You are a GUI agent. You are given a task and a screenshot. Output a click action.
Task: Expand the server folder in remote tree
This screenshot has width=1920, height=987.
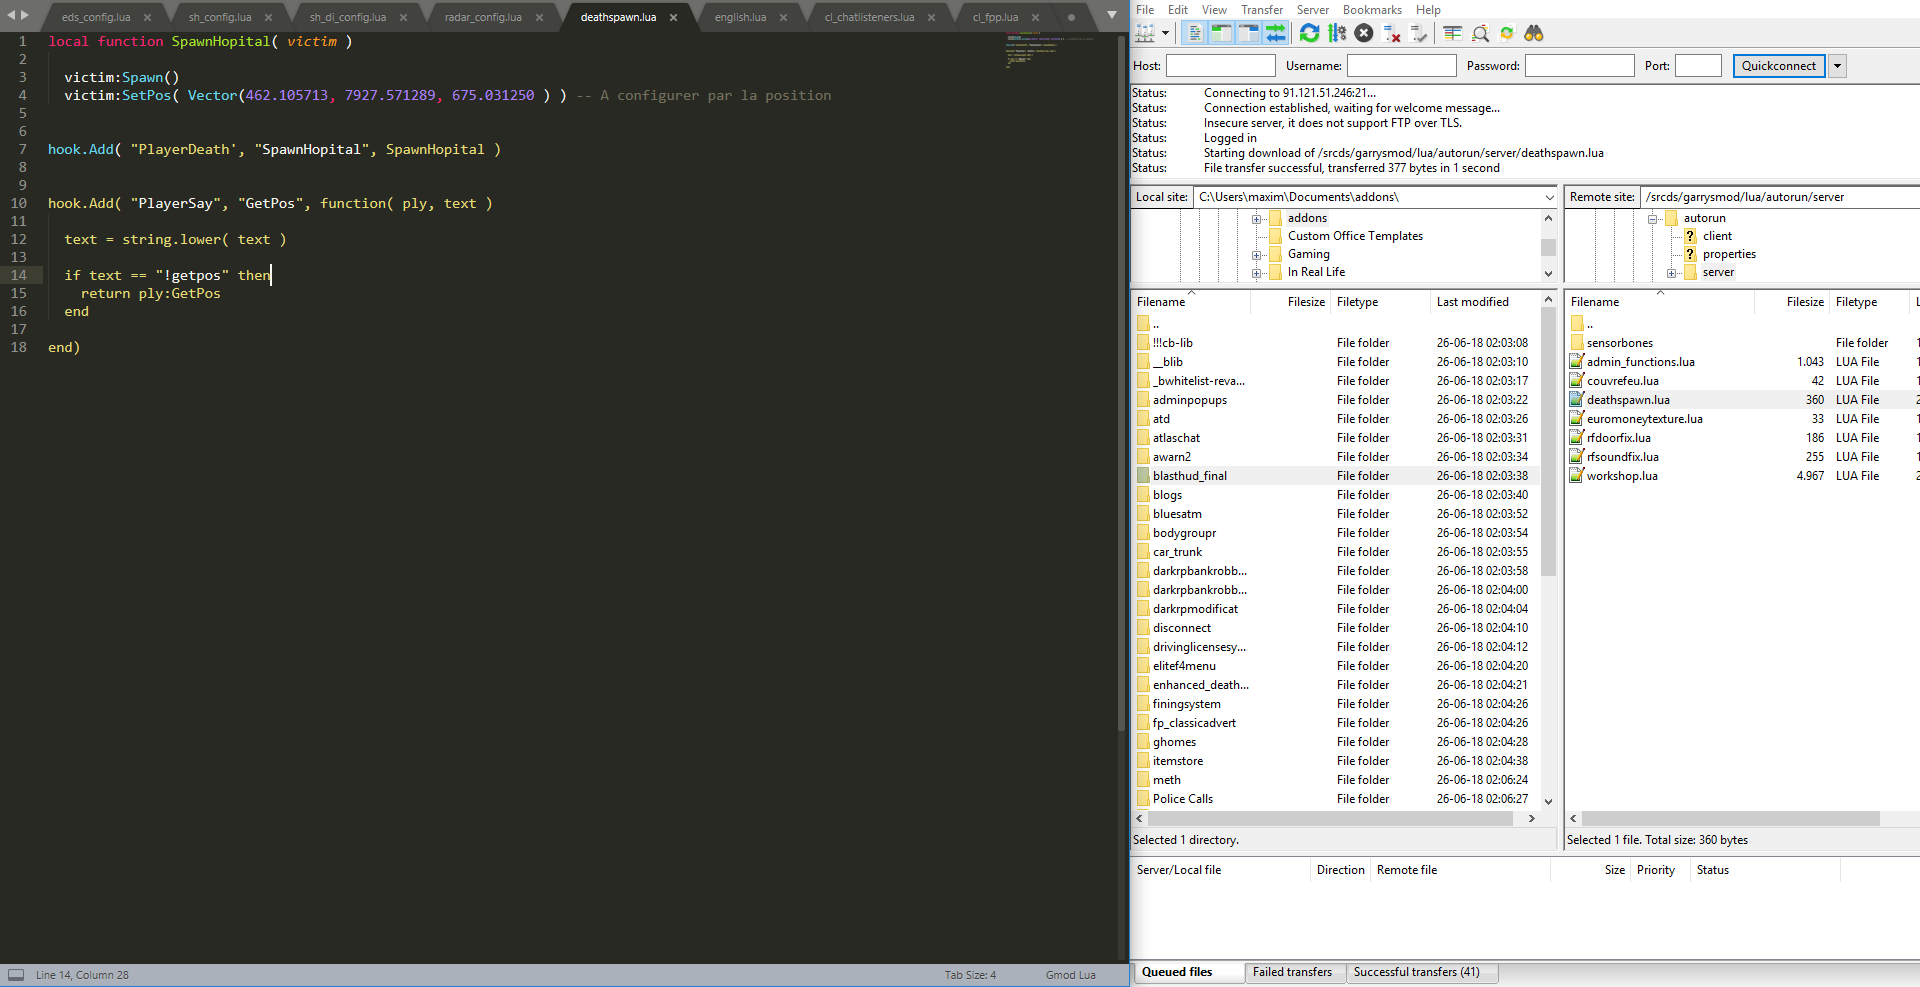[x=1672, y=273]
